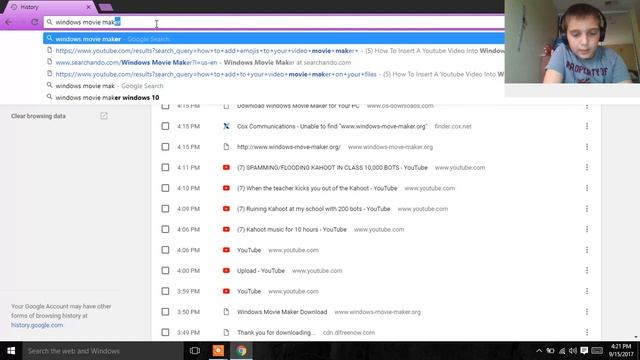Check the box for Upload - YouTube entry
The width and height of the screenshot is (640, 360).
(165, 270)
